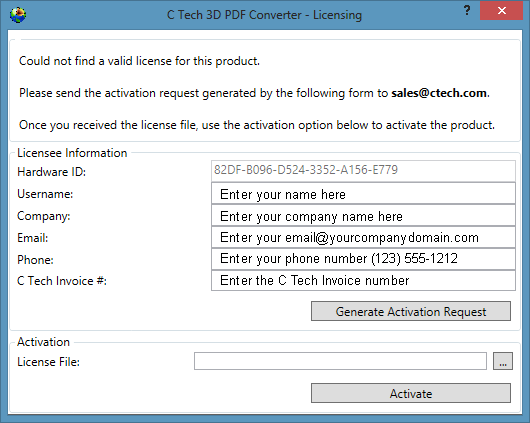Close the Licensing dialog window
The width and height of the screenshot is (530, 423).
point(501,10)
